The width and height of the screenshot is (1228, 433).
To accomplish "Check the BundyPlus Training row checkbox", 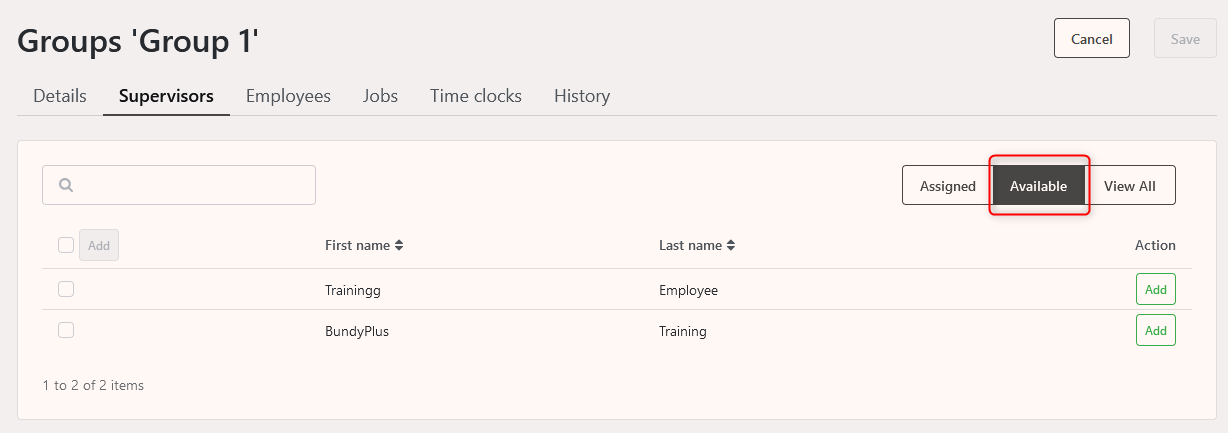I will 66,330.
